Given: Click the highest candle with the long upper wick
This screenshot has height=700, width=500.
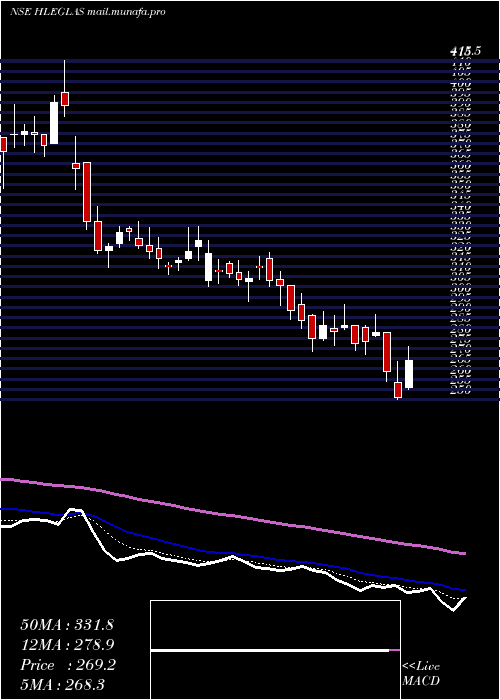Looking at the screenshot, I should pos(65,98).
